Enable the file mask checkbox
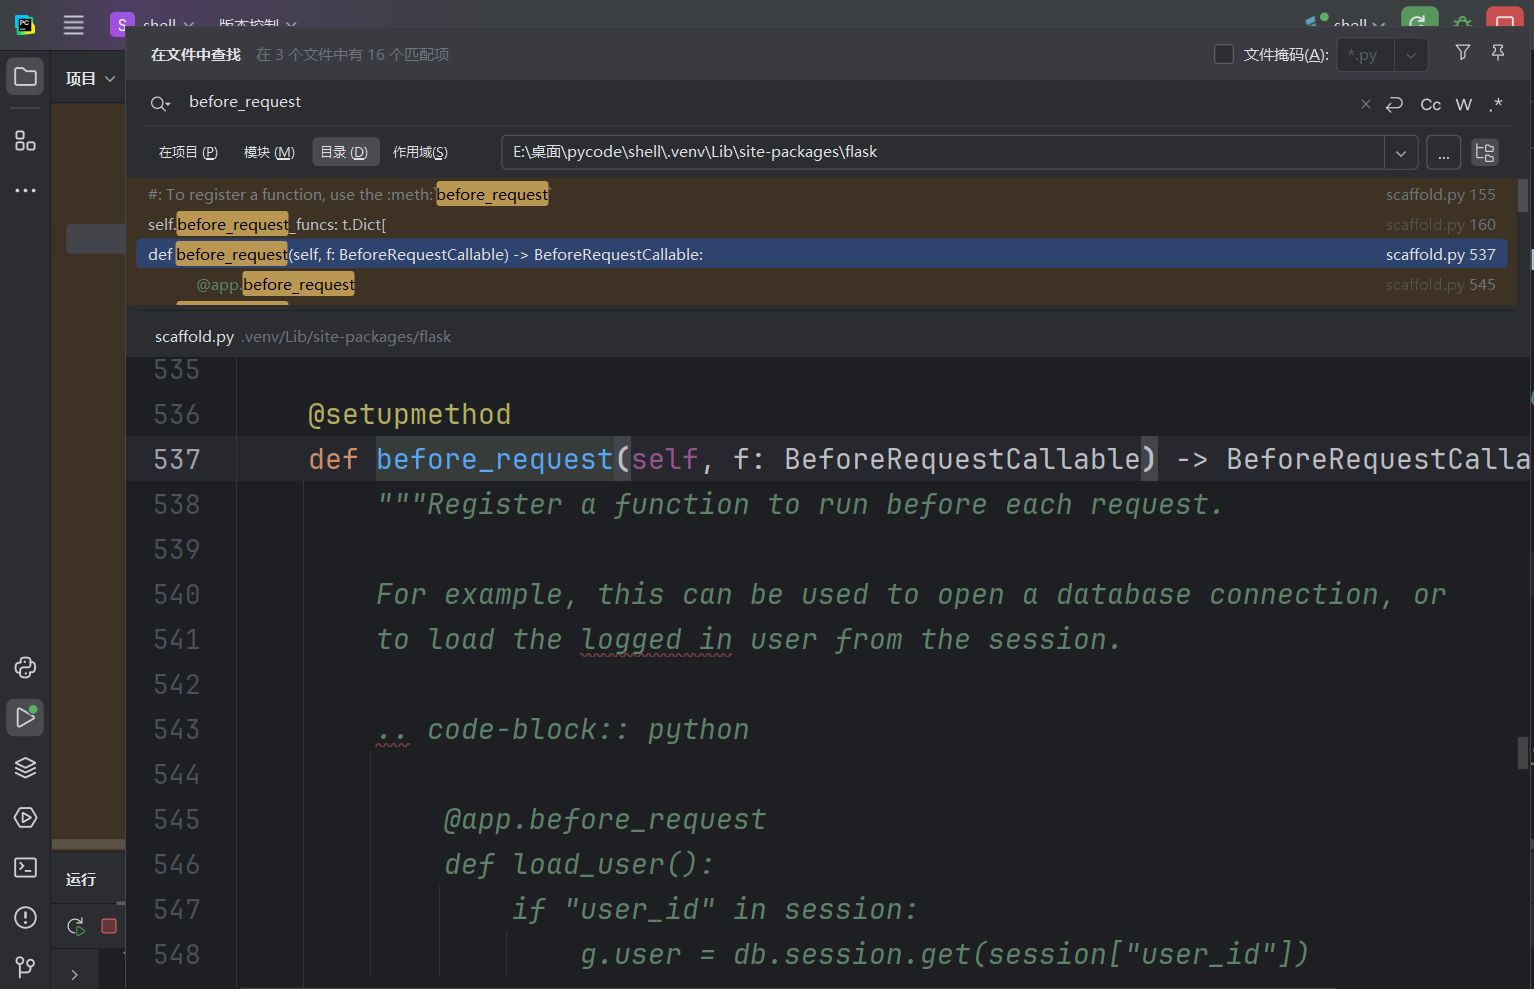This screenshot has height=989, width=1534. tap(1223, 54)
